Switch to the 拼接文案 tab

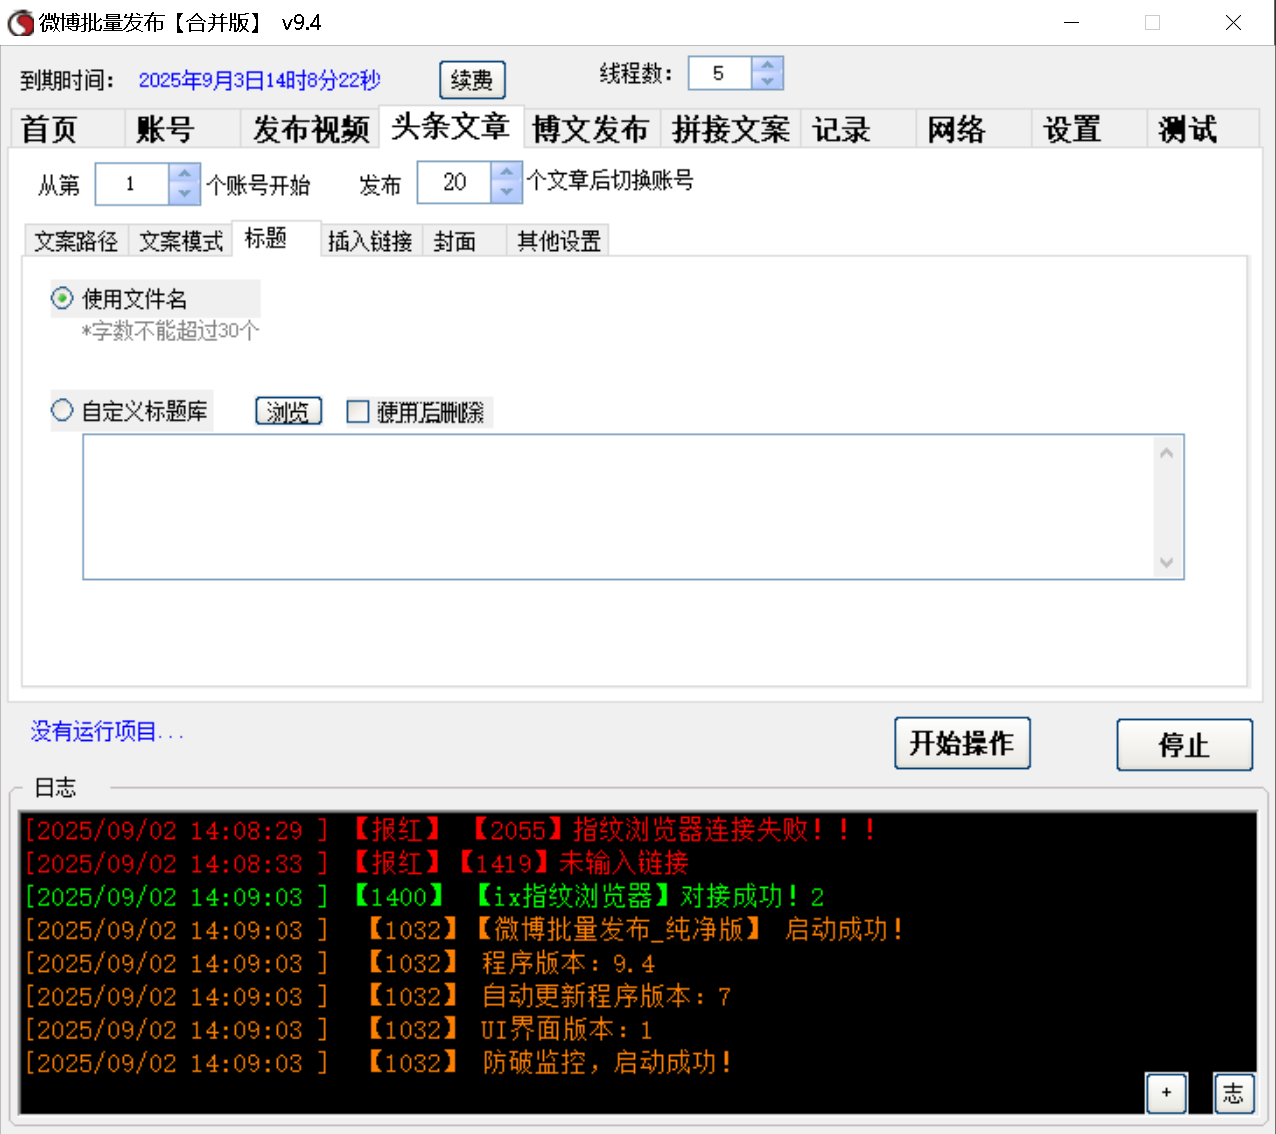point(731,128)
